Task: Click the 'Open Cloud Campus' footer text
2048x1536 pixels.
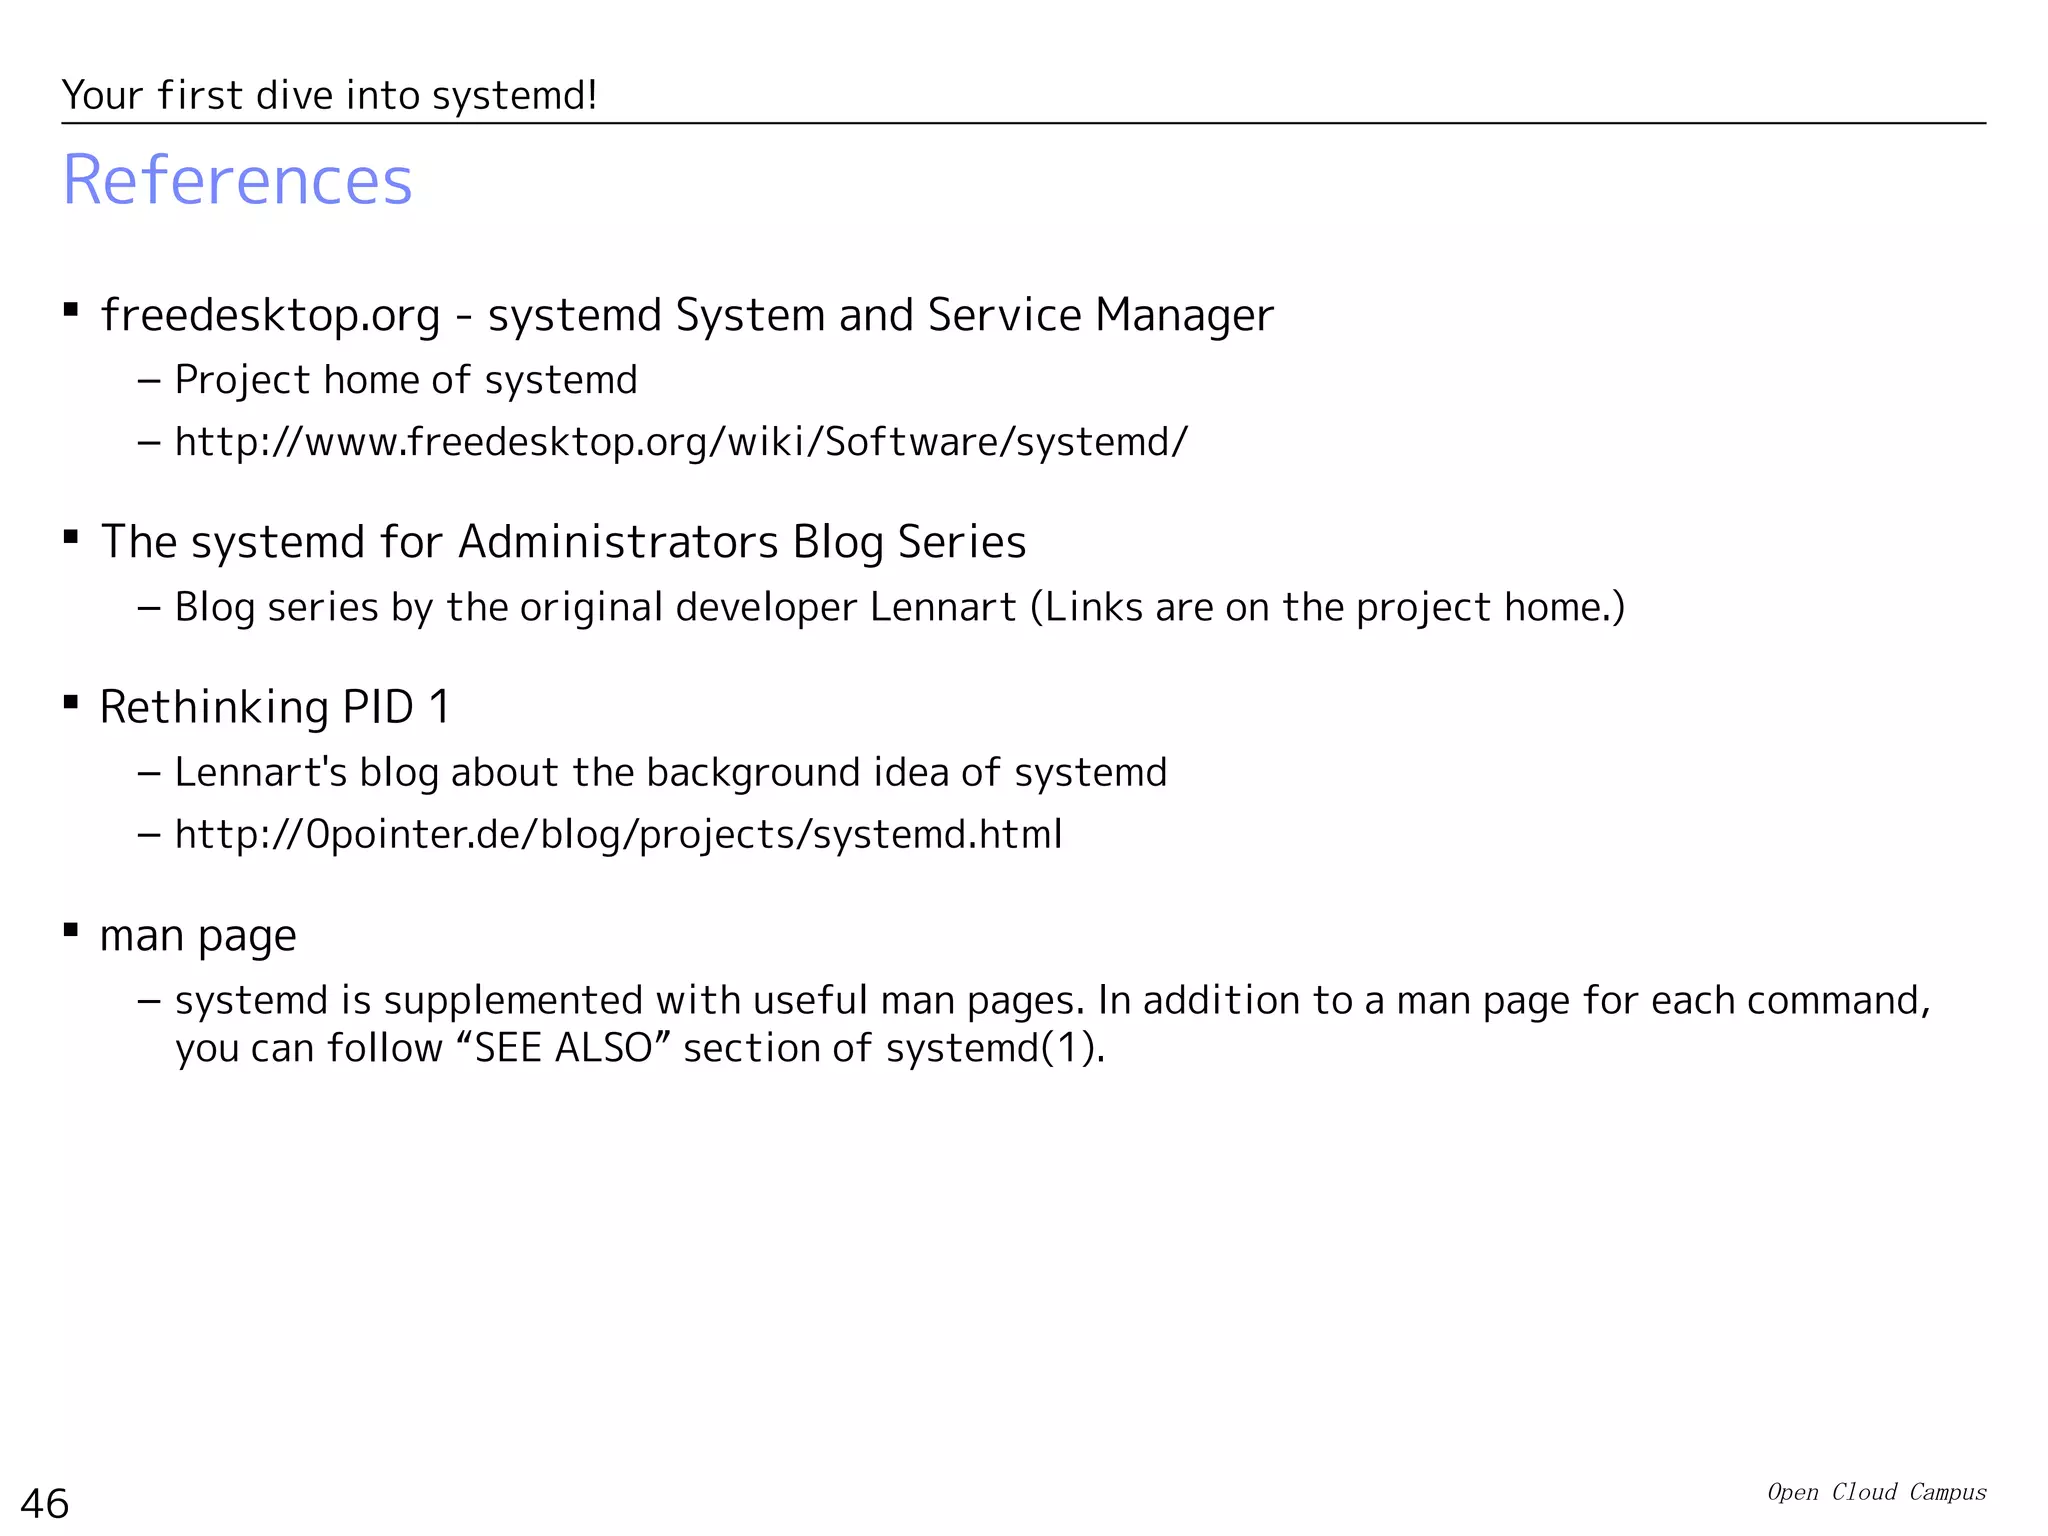Action: pos(1877,1492)
